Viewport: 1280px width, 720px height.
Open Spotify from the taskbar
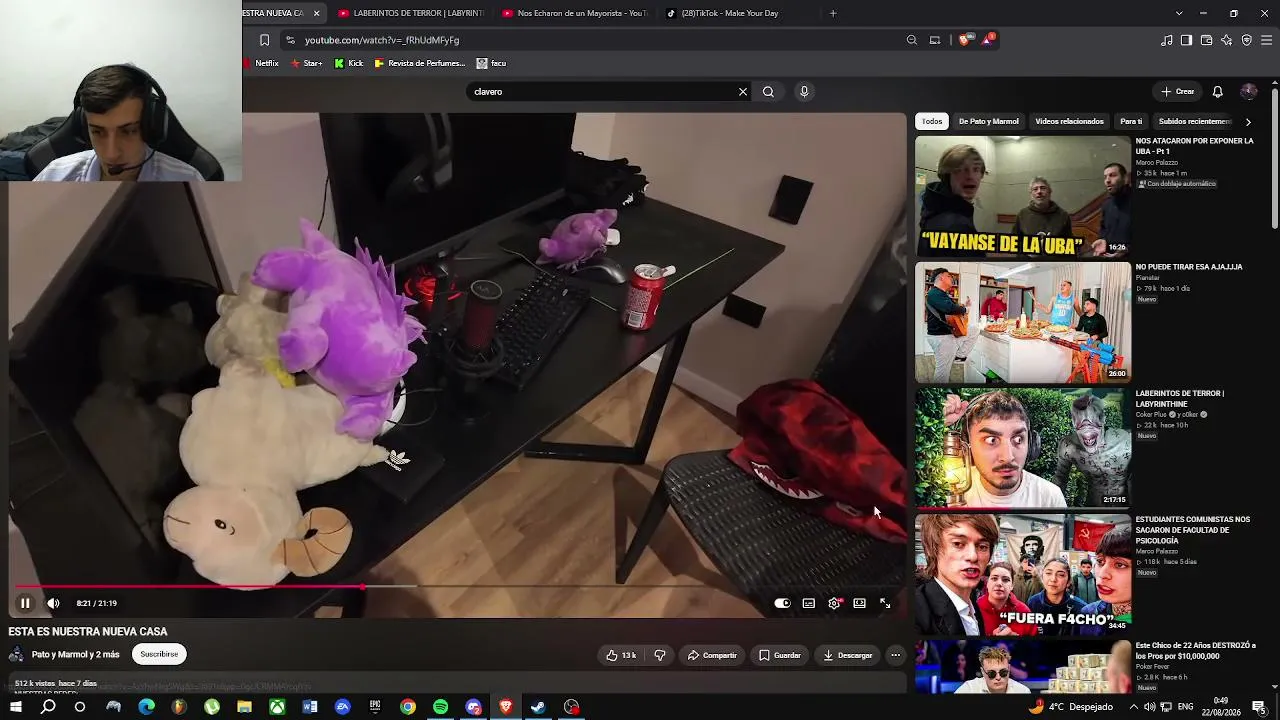[x=441, y=707]
